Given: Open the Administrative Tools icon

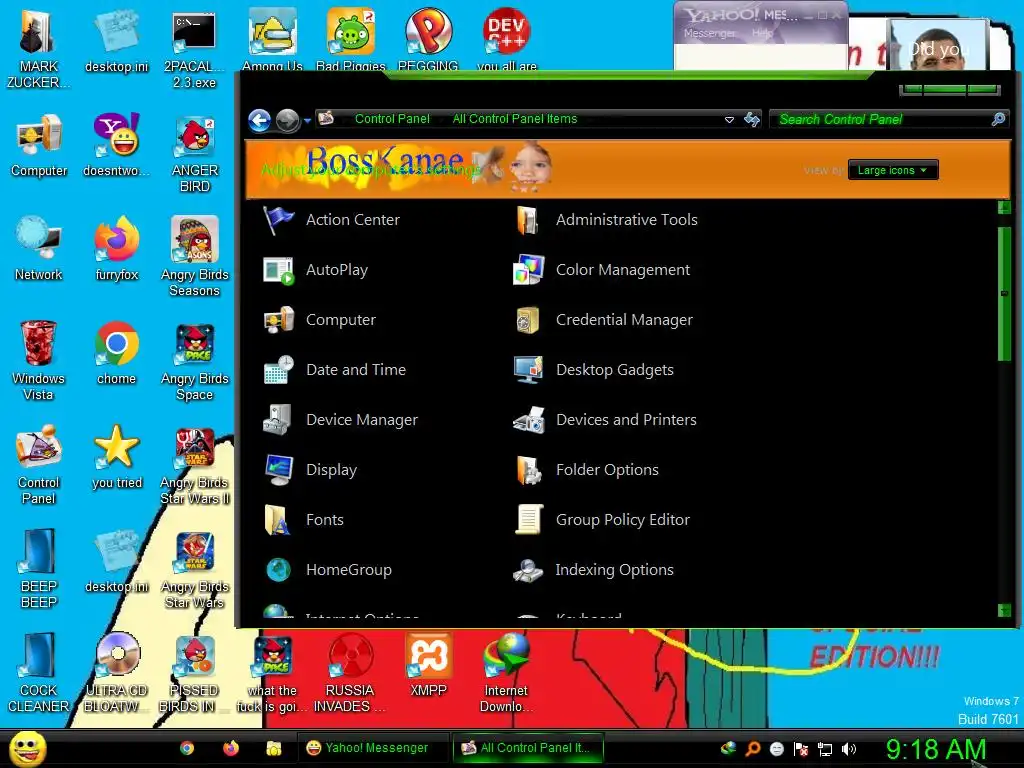Looking at the screenshot, I should [528, 219].
